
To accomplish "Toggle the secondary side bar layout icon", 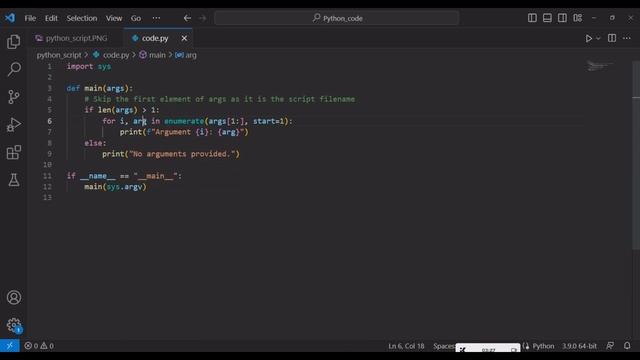I will point(562,18).
